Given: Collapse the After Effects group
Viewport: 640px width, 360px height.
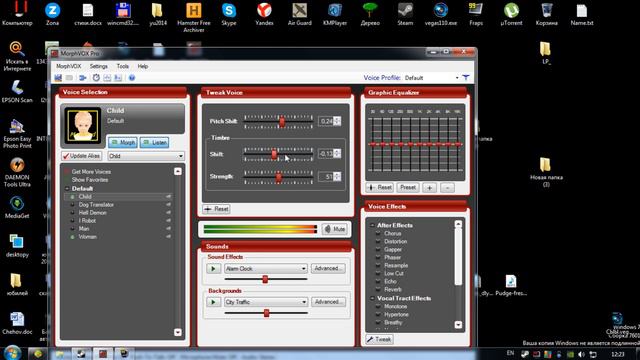Looking at the screenshot, I should [372, 225].
